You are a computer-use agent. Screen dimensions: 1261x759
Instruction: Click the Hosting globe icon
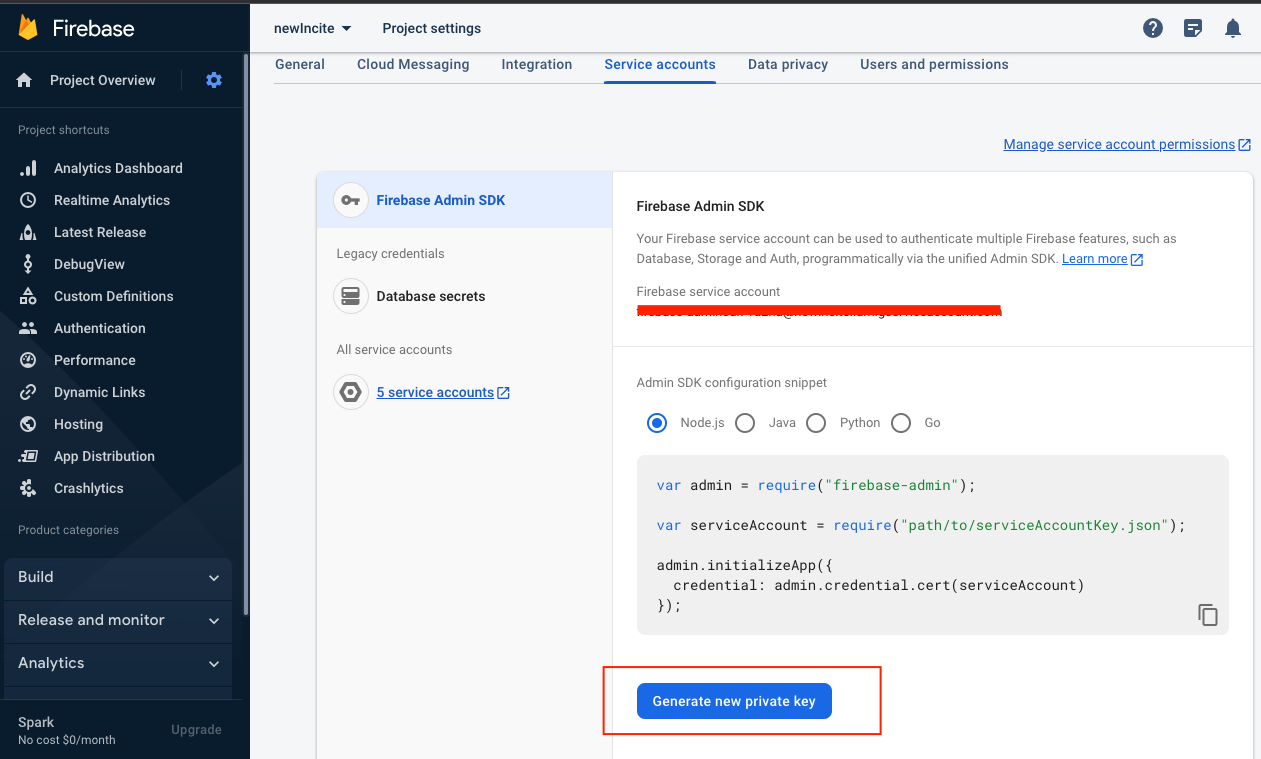click(28, 424)
